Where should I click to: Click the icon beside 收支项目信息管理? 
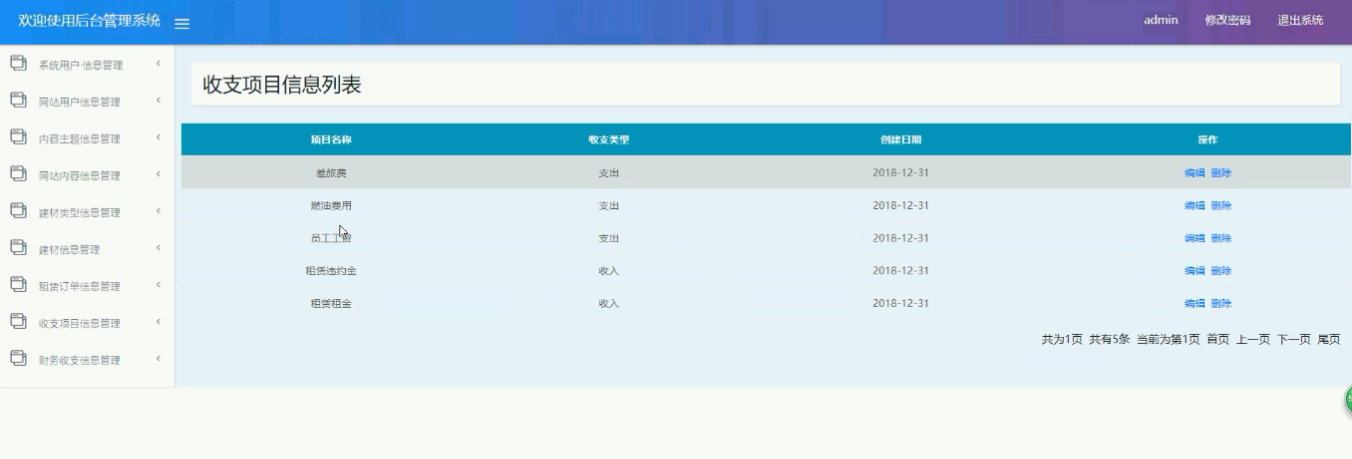point(17,321)
